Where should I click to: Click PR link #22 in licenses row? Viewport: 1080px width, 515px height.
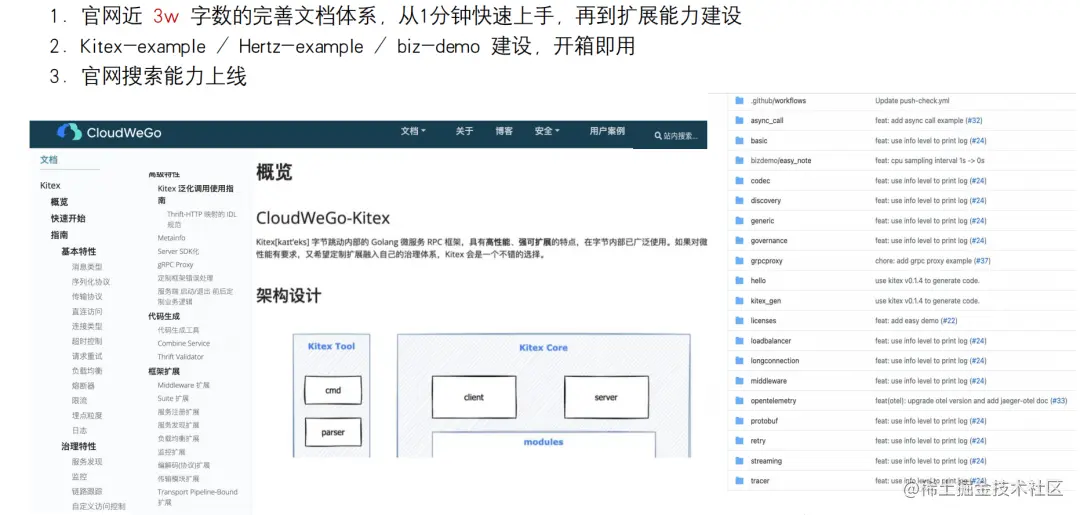coord(948,321)
